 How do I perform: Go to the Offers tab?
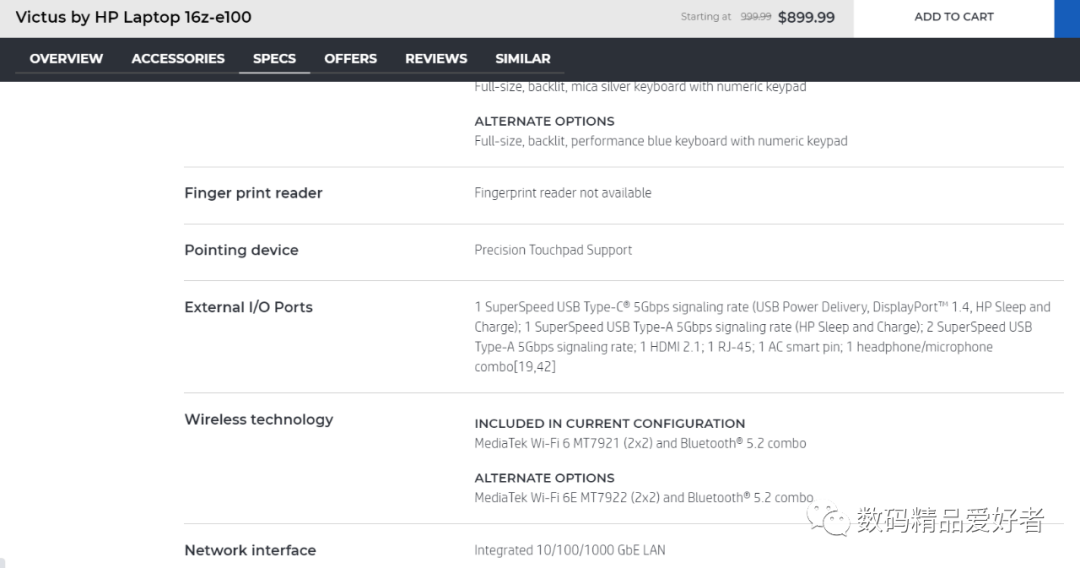point(351,59)
